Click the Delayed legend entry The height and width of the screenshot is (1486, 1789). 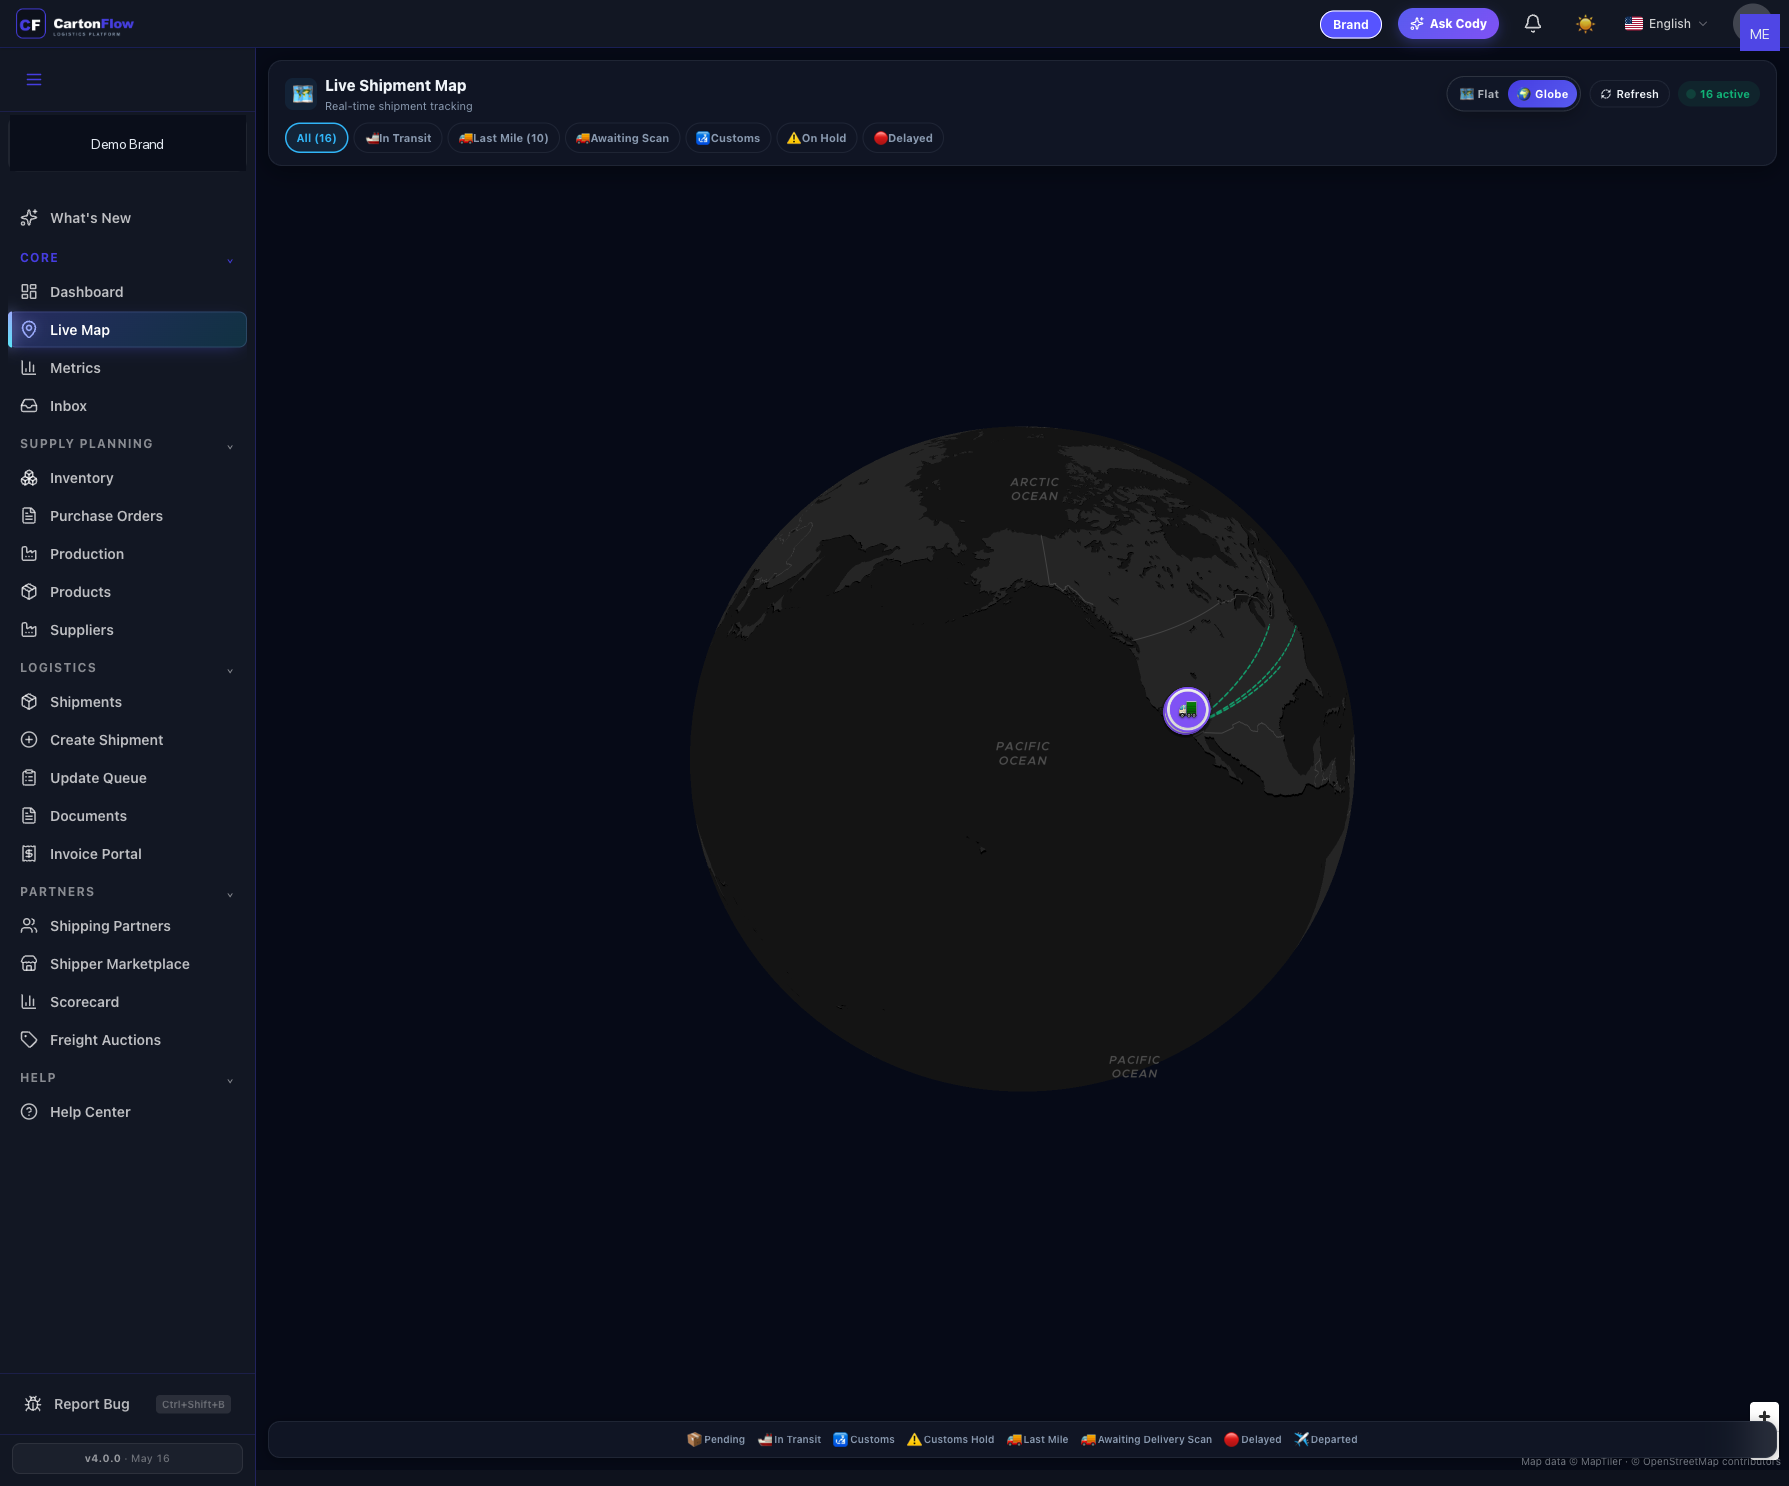coord(1253,1440)
